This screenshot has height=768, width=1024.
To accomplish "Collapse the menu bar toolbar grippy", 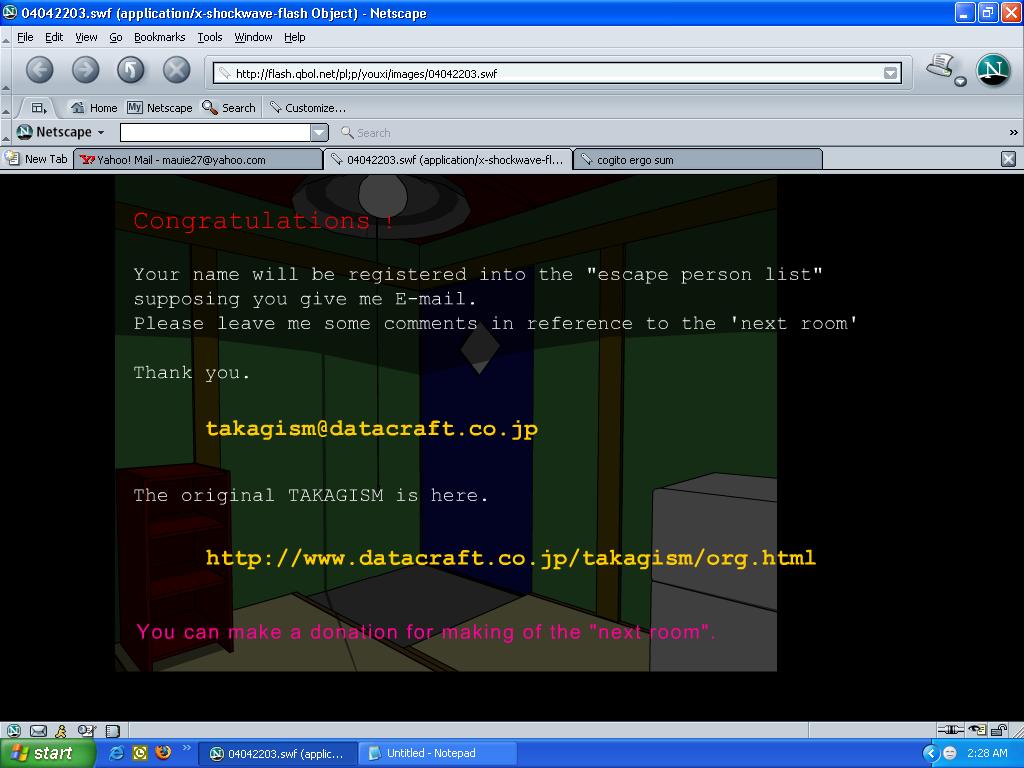I will [x=6, y=38].
